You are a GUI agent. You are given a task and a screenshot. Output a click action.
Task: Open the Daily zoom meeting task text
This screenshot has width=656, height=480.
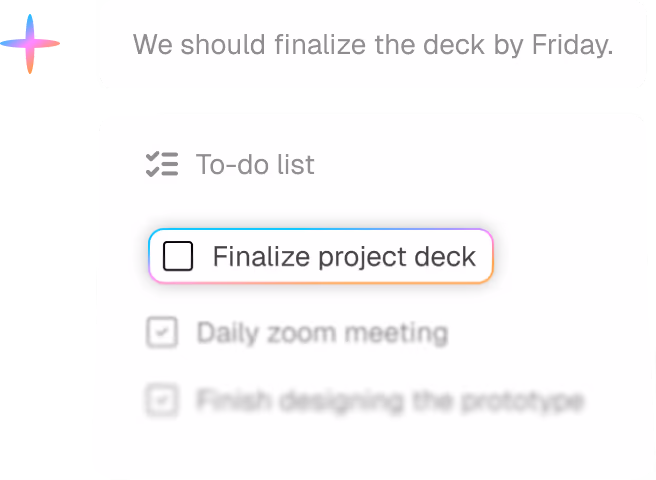pos(323,334)
